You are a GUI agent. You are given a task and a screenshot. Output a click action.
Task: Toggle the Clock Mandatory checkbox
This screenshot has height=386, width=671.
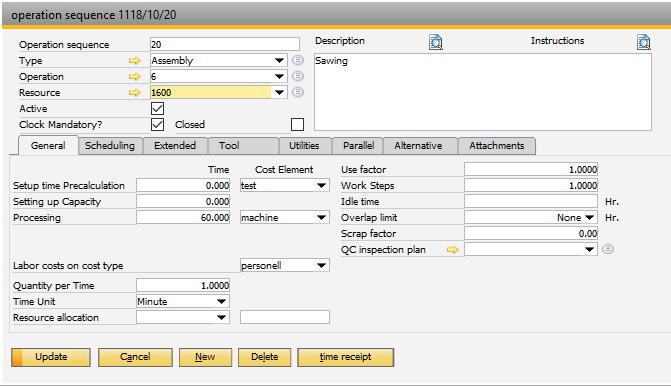click(x=157, y=125)
